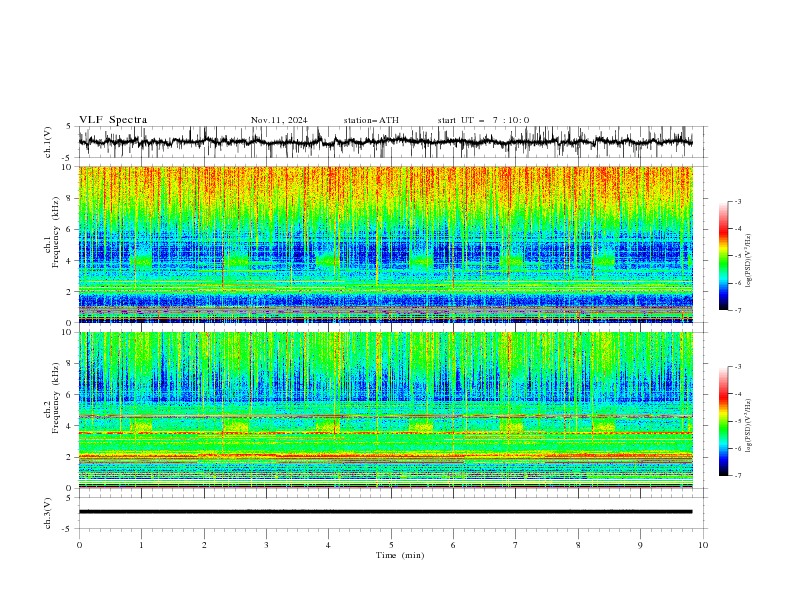This screenshot has width=792, height=612.
Task: Select the "ch.1 Frequency (kHz)" axis label
Action: 52,233
